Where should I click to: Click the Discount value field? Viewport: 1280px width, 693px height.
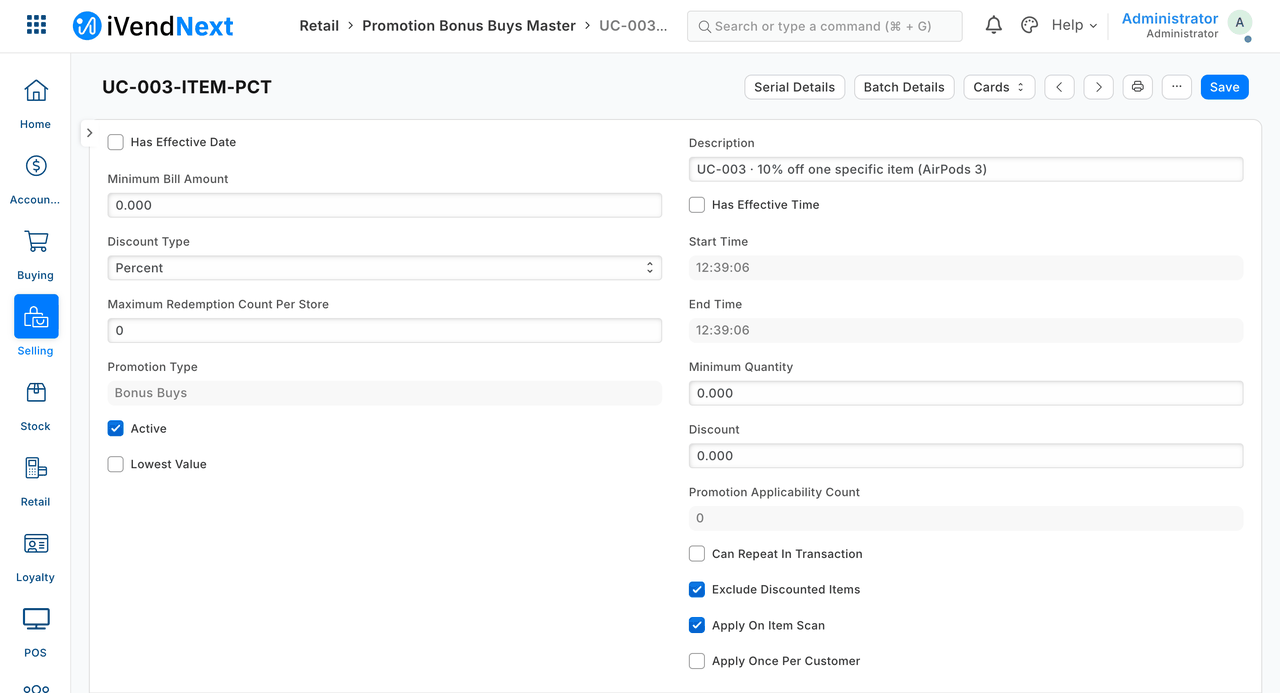pos(966,455)
